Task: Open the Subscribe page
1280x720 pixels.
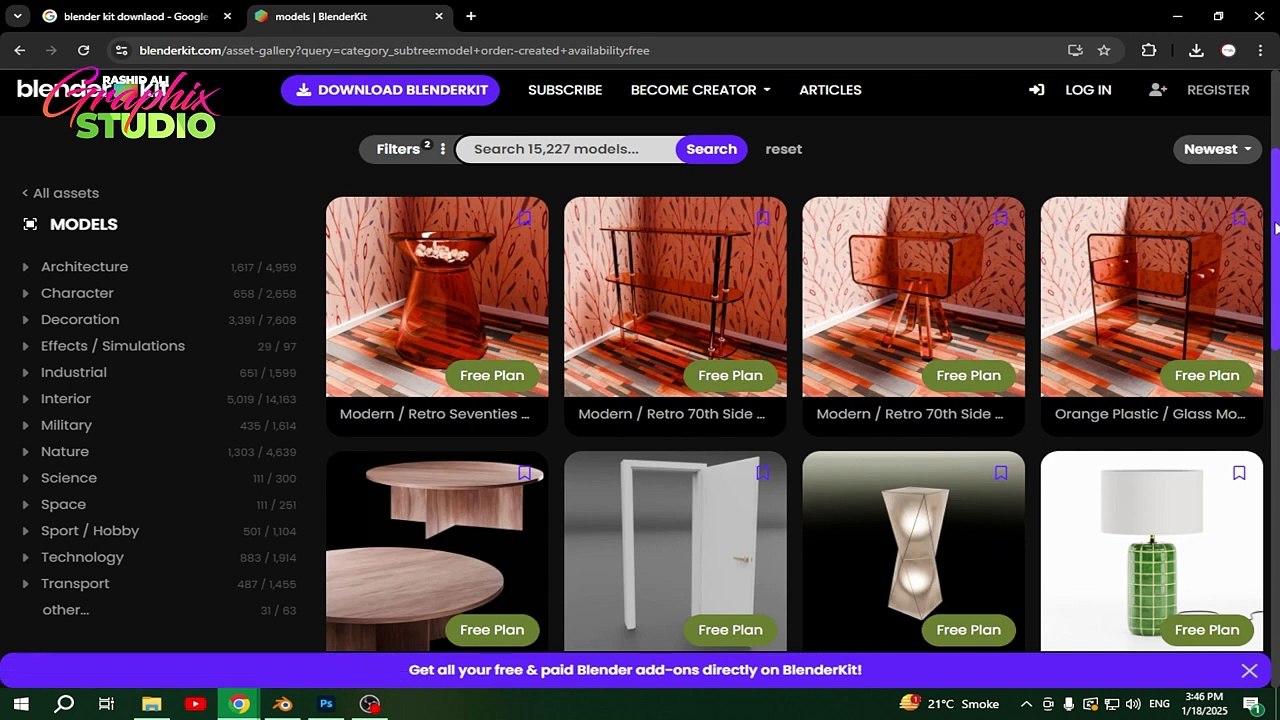Action: point(565,90)
